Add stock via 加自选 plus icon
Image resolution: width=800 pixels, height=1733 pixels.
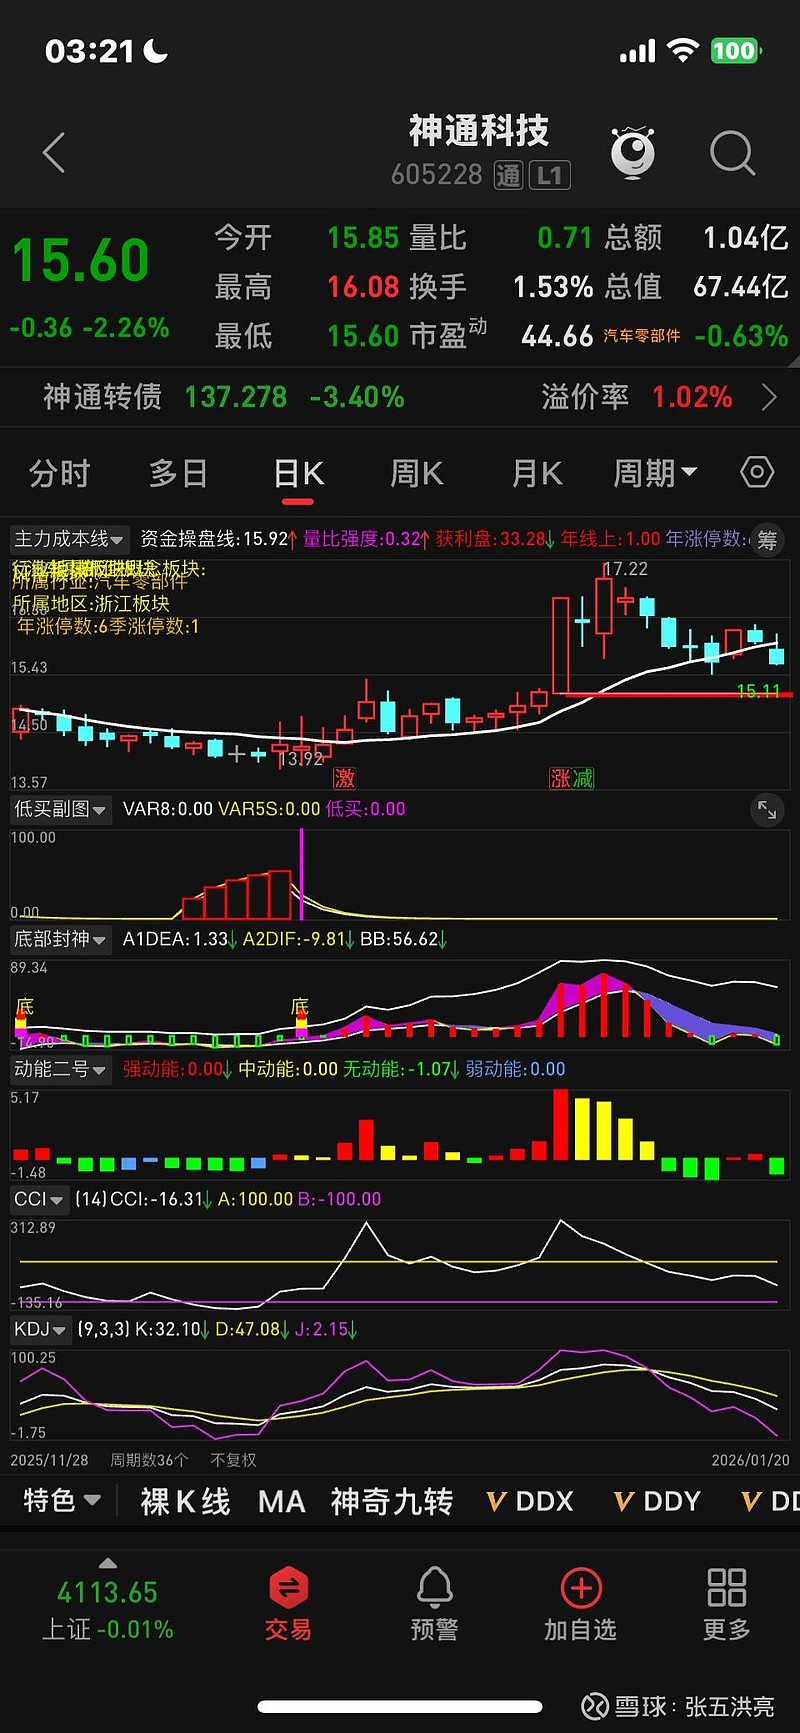coord(580,1604)
